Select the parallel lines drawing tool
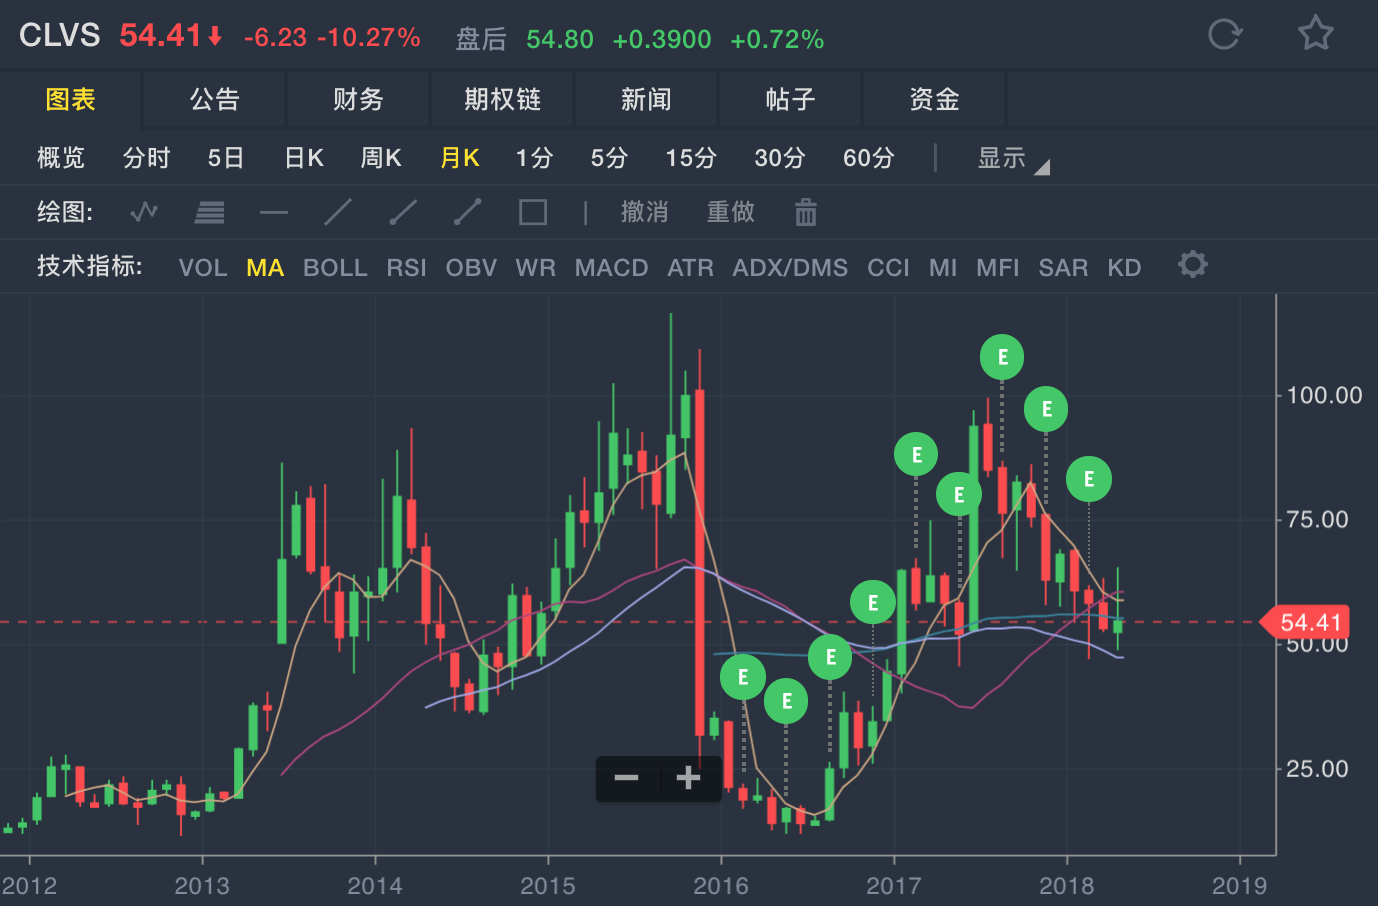Viewport: 1378px width, 906px height. pyautogui.click(x=210, y=212)
